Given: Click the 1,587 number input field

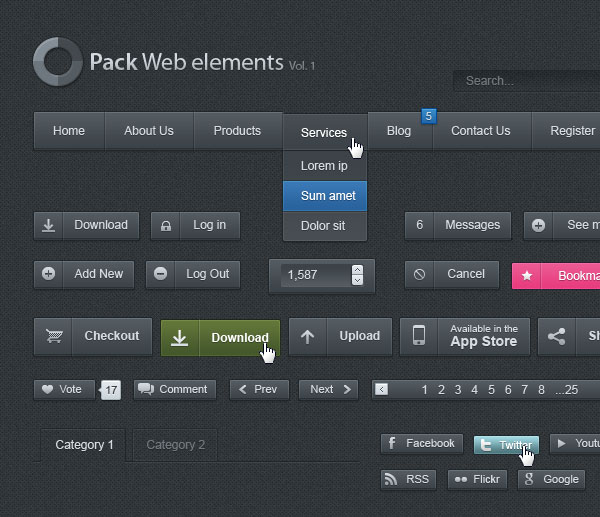Looking at the screenshot, I should click(x=316, y=275).
